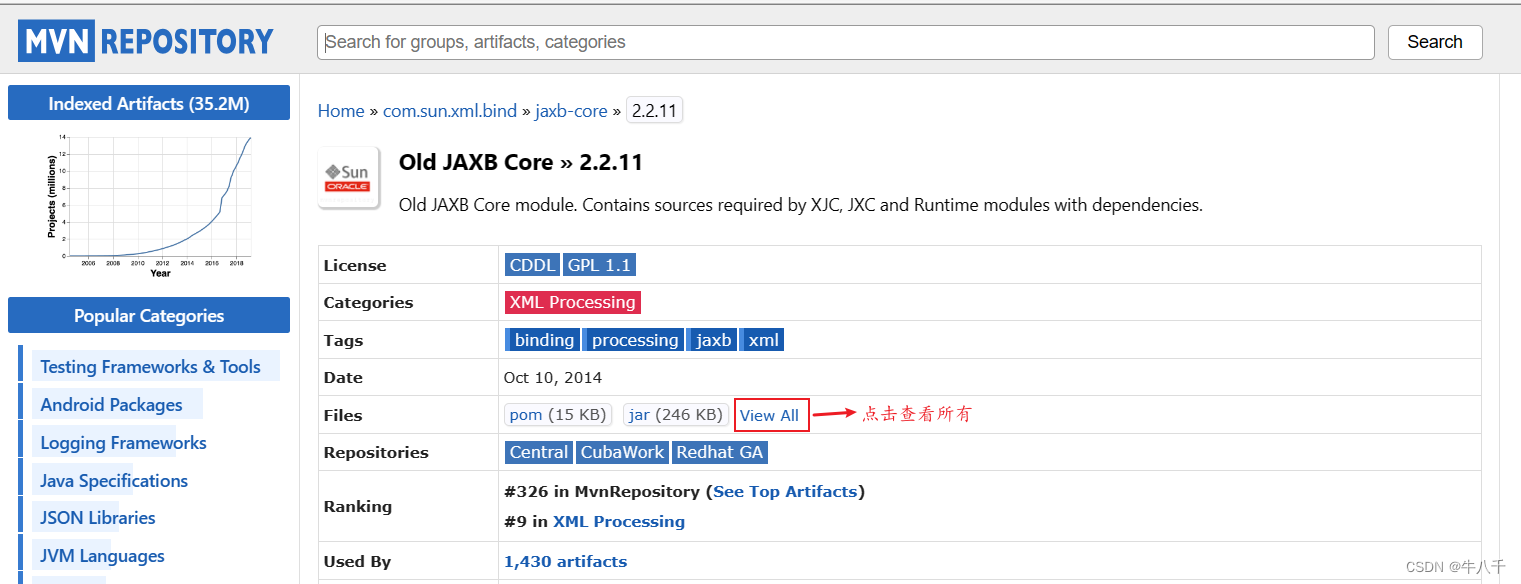Open Java Specifications category
Image resolution: width=1521 pixels, height=584 pixels.
coord(114,481)
